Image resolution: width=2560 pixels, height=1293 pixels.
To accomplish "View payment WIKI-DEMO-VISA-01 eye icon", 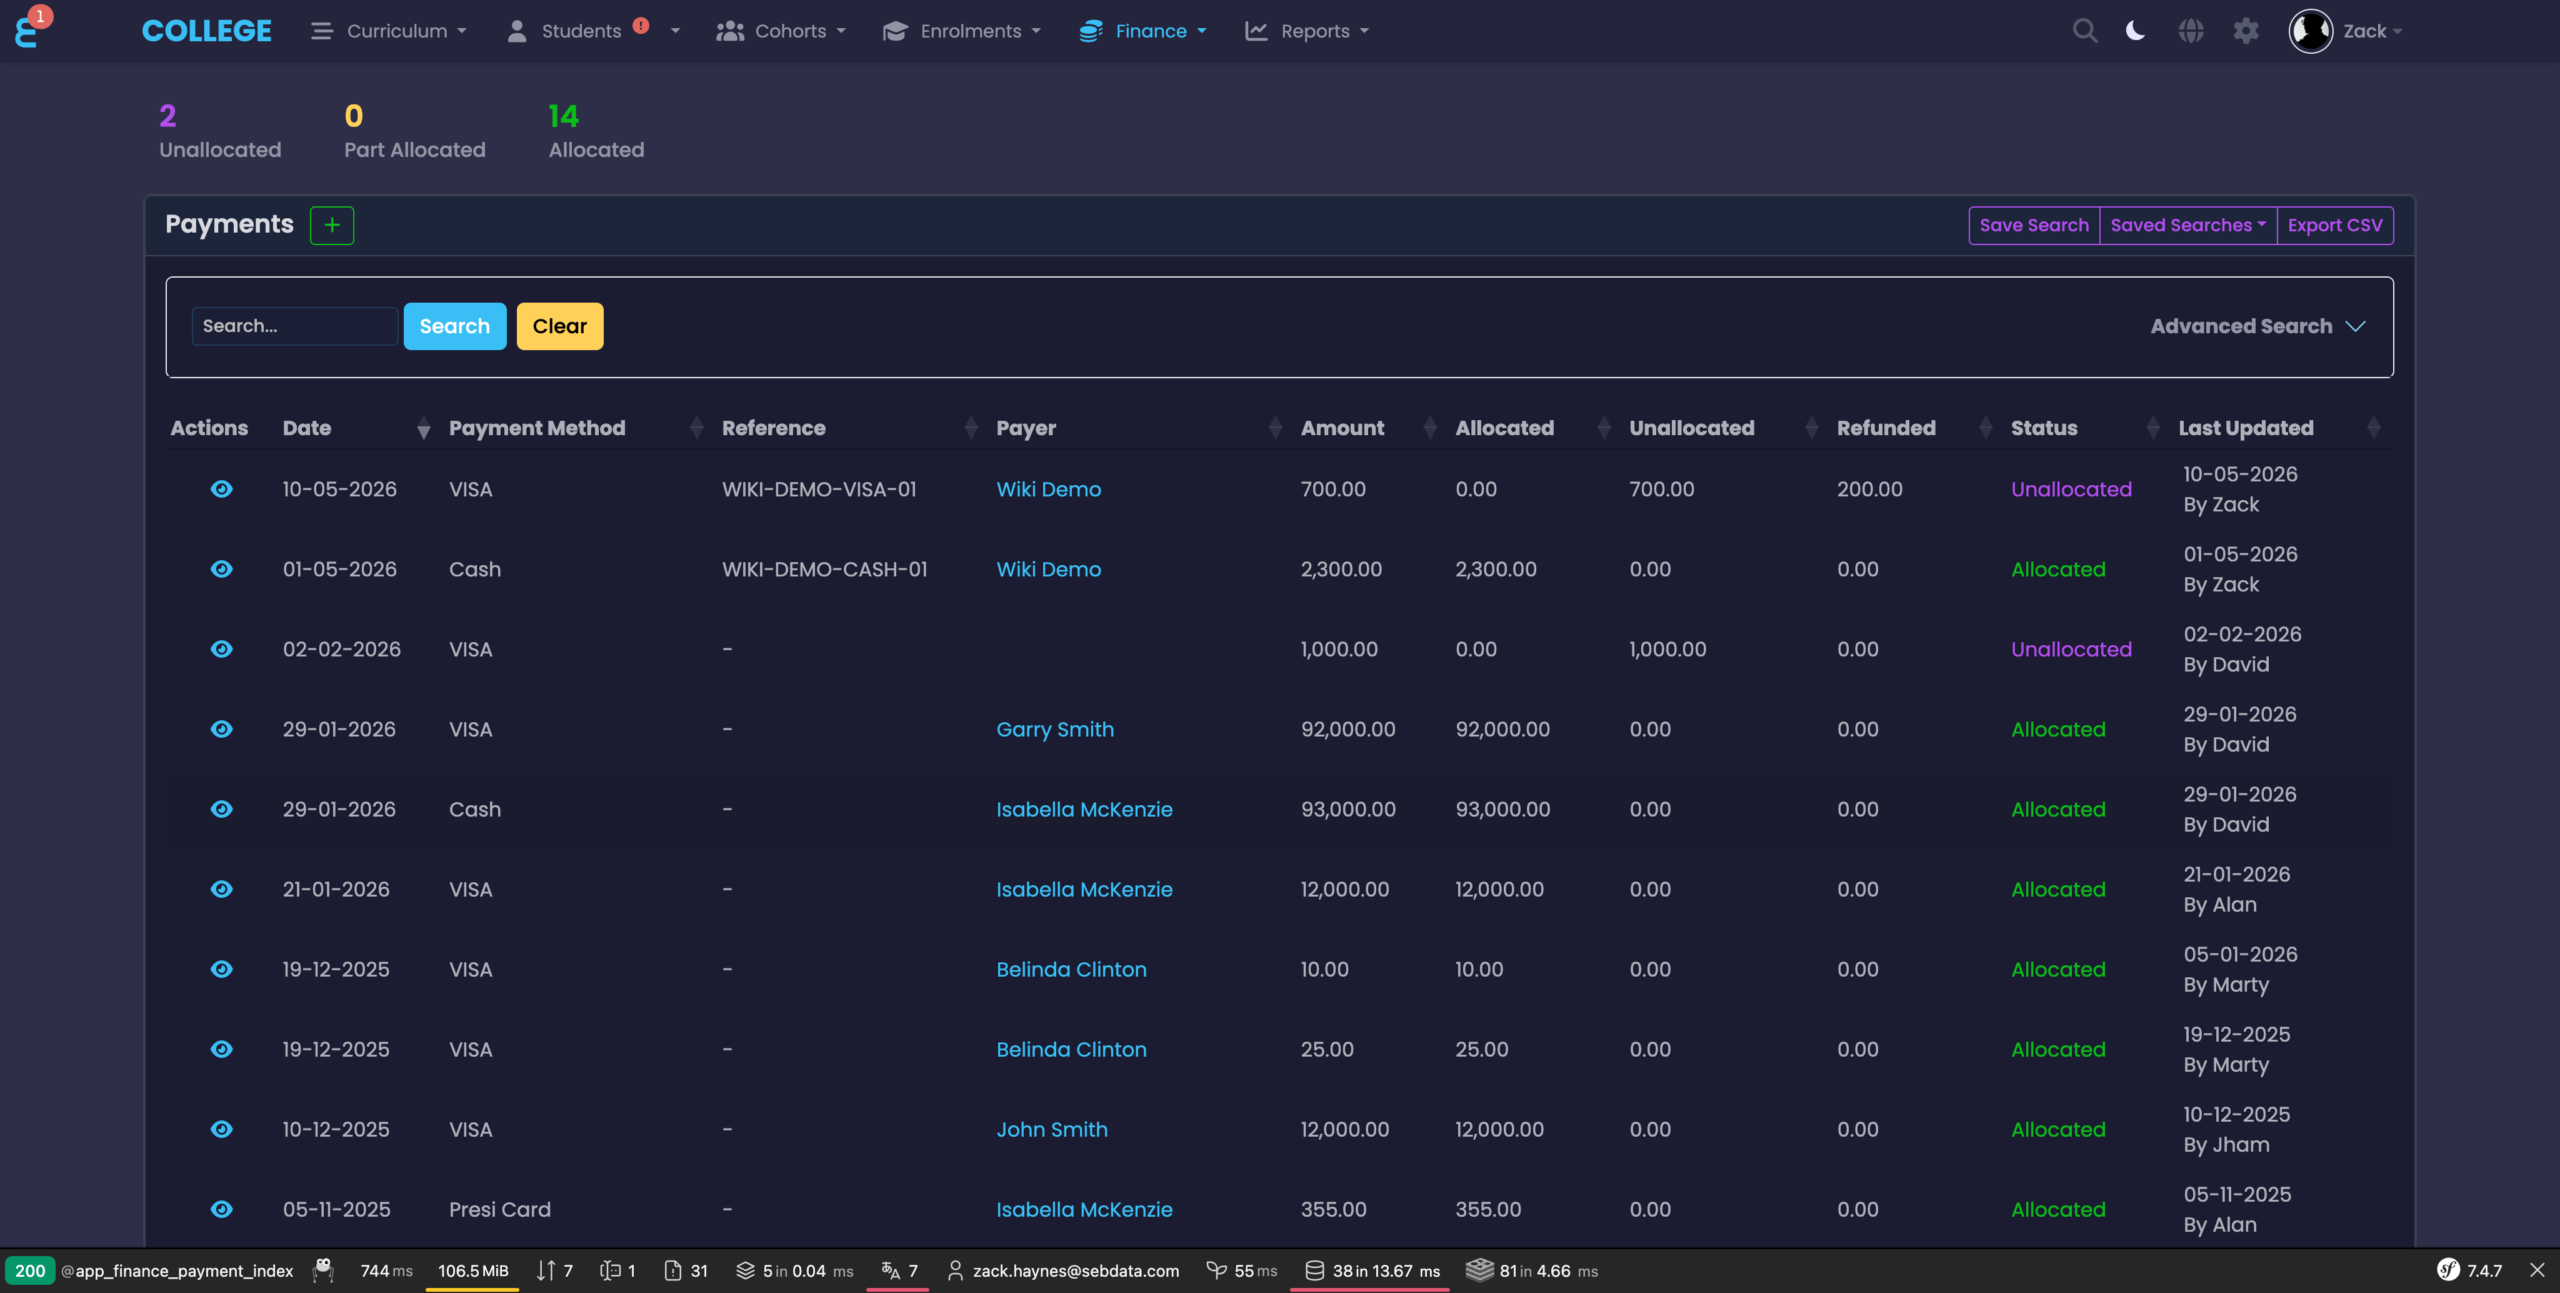I will (x=222, y=489).
